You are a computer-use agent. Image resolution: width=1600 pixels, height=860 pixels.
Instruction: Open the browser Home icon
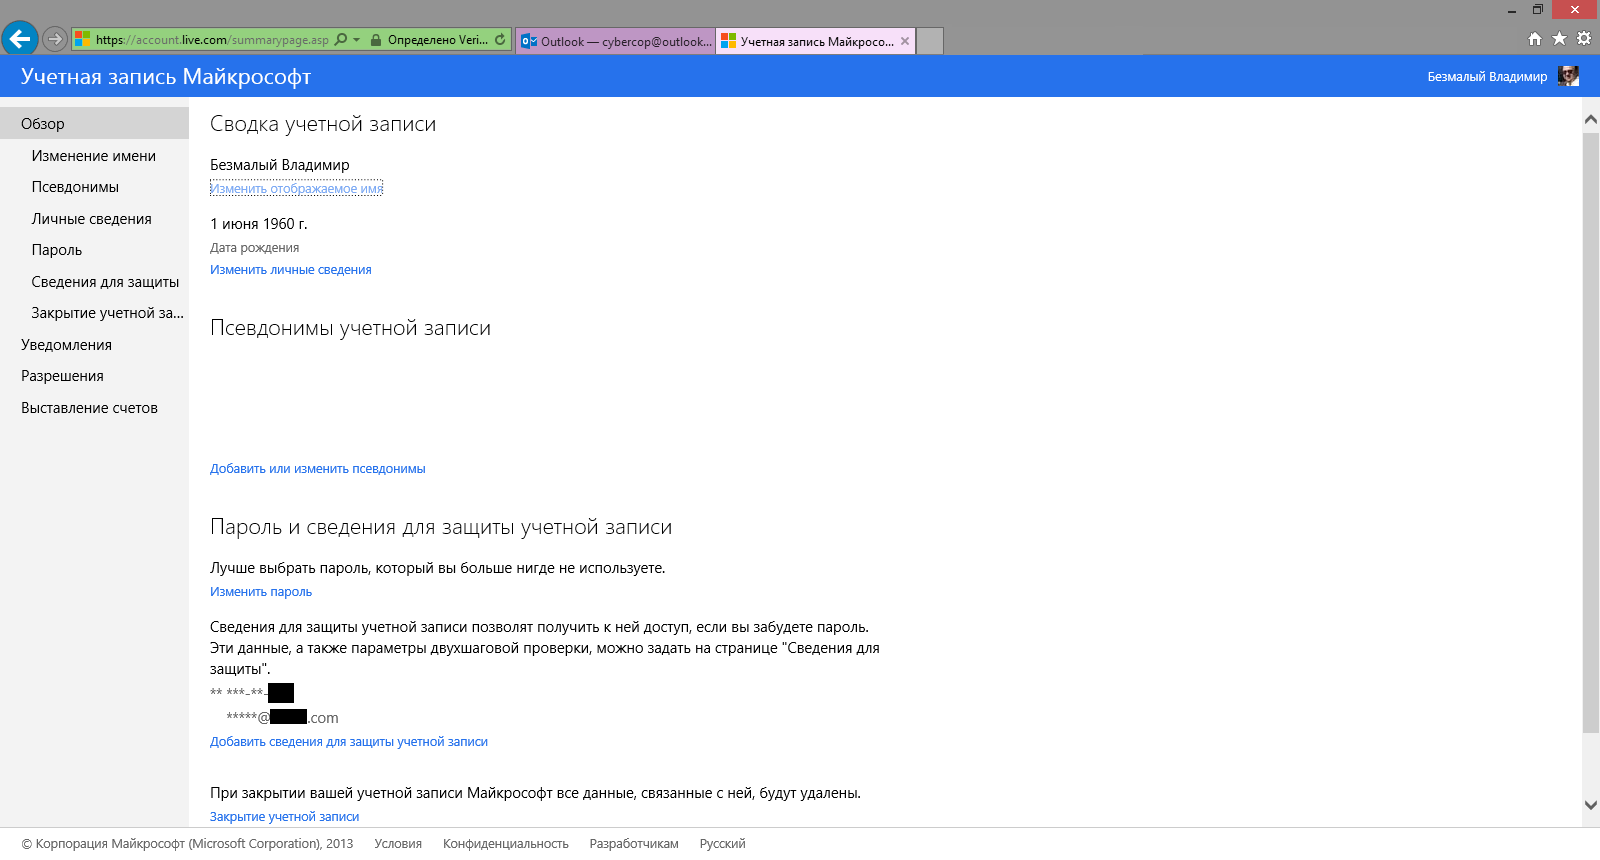[x=1535, y=39]
